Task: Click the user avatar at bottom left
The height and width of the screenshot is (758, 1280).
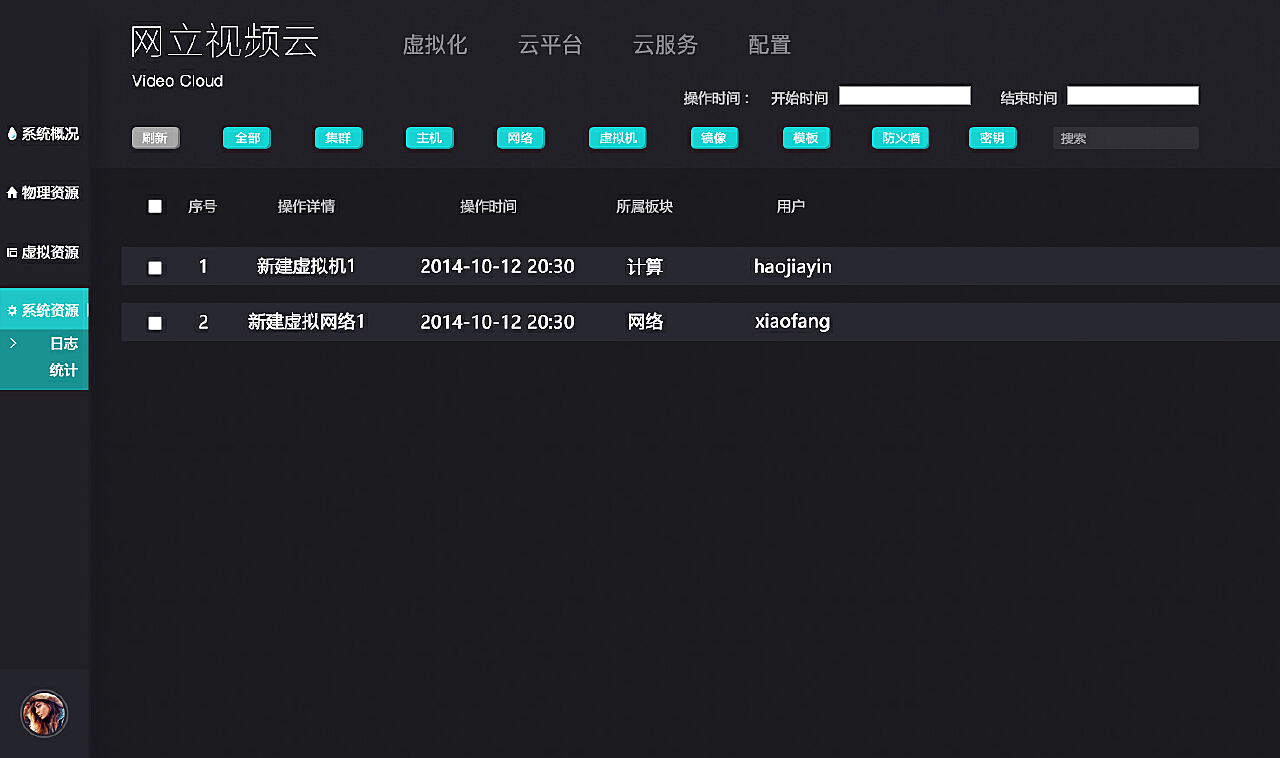Action: [44, 714]
